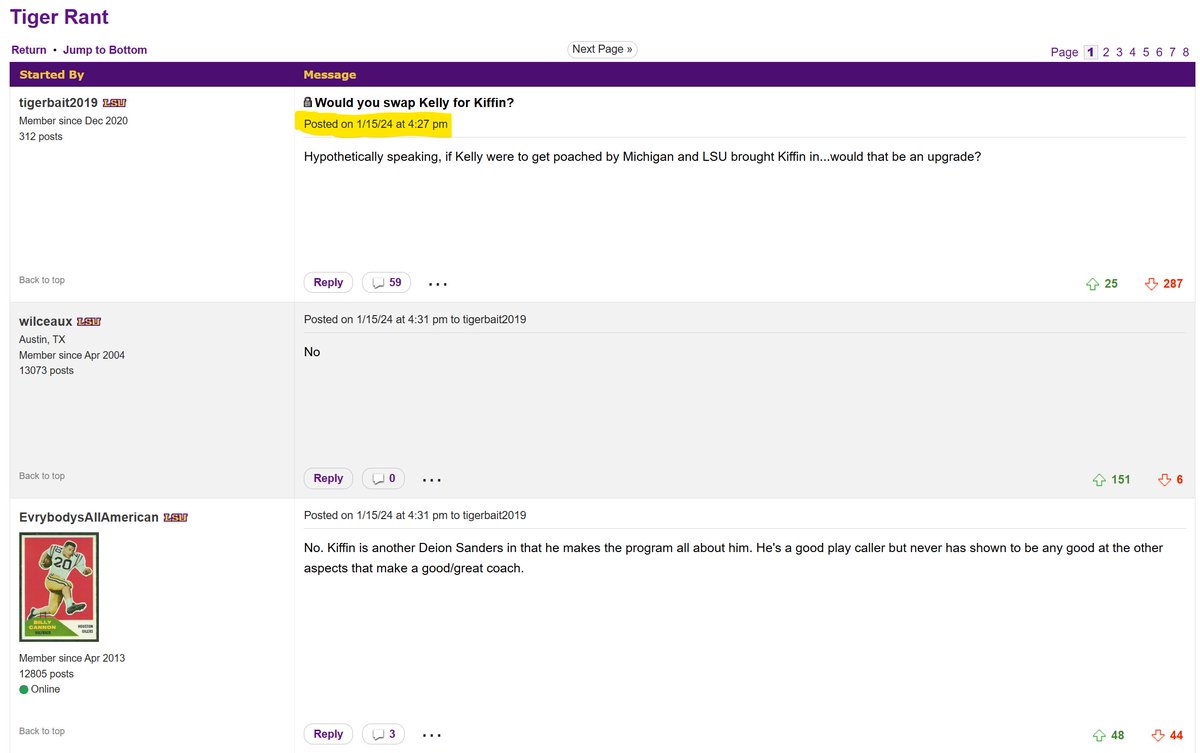The image size is (1200, 753).
Task: Open more options on tigerbait2019's post
Action: 437,284
